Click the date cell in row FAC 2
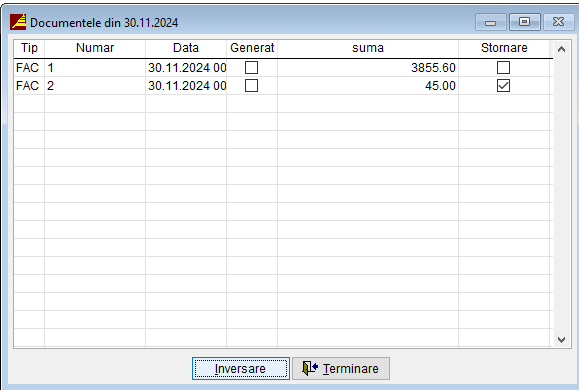The image size is (579, 390). [x=186, y=86]
